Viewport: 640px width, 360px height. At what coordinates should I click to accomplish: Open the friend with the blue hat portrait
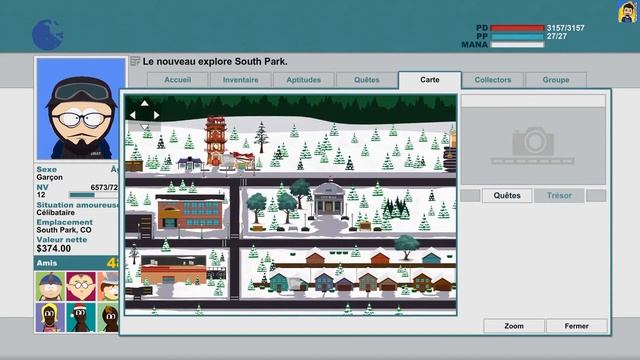pos(50,286)
